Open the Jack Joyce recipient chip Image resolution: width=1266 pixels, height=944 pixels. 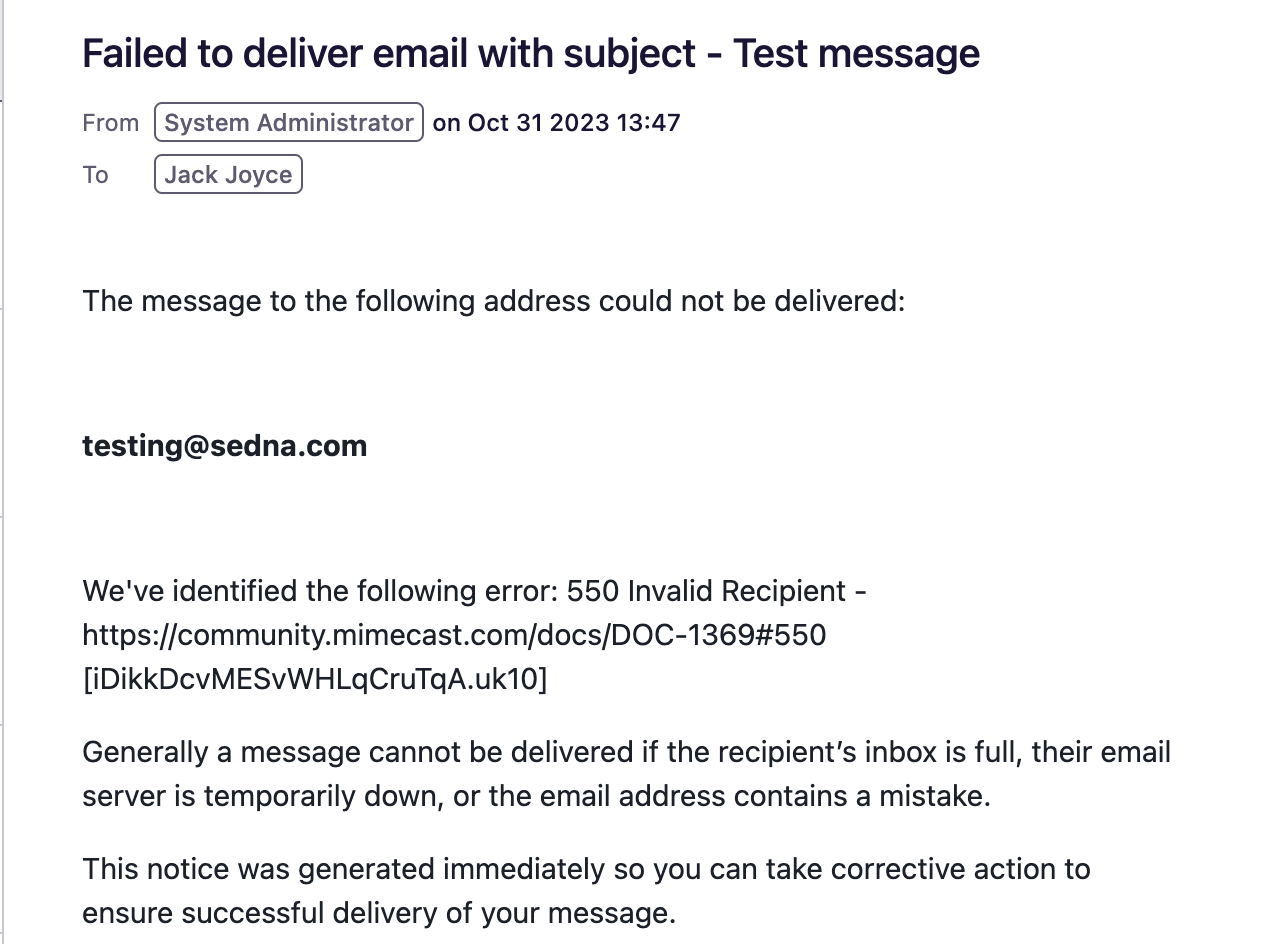228,174
